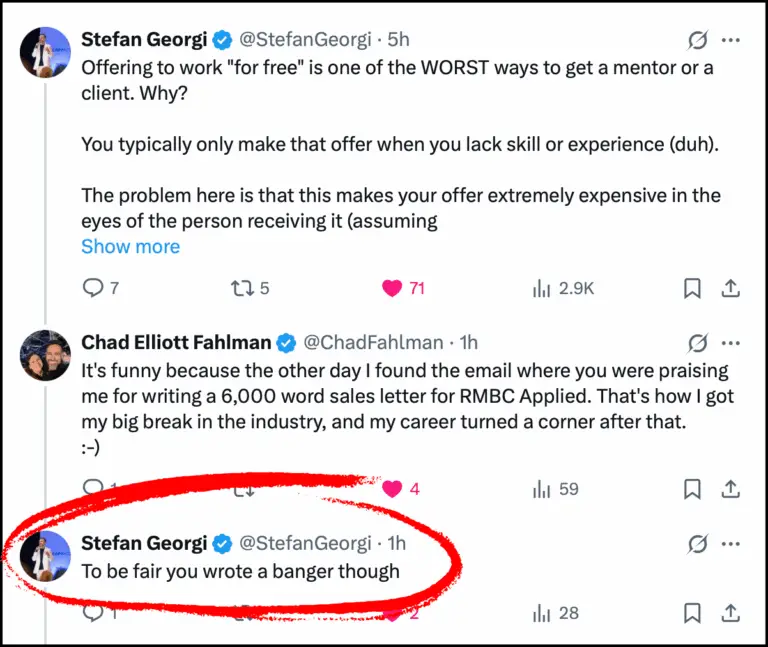
Task: Share Chad Fahlman's reply
Action: (x=731, y=489)
